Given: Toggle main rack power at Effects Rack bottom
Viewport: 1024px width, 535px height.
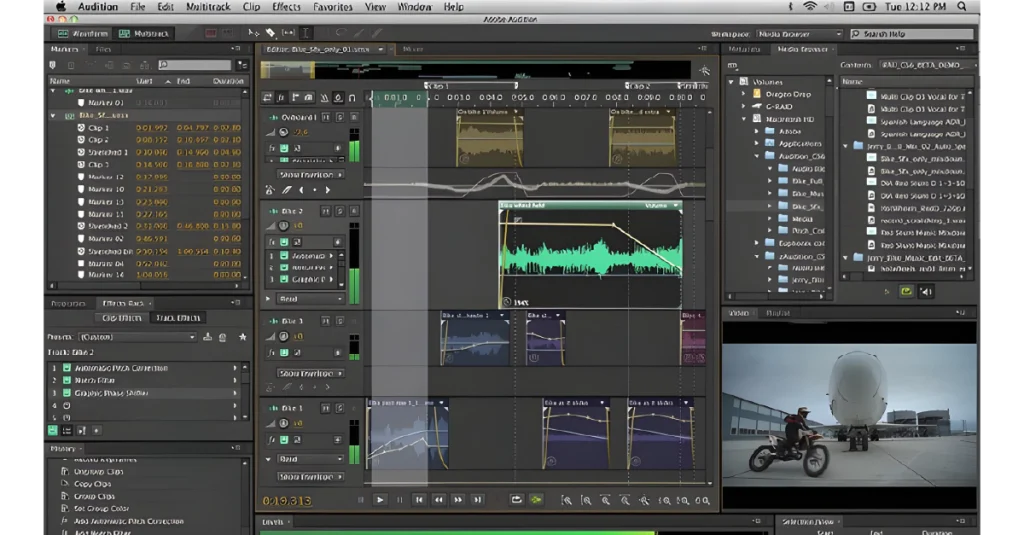Looking at the screenshot, I should tap(52, 430).
